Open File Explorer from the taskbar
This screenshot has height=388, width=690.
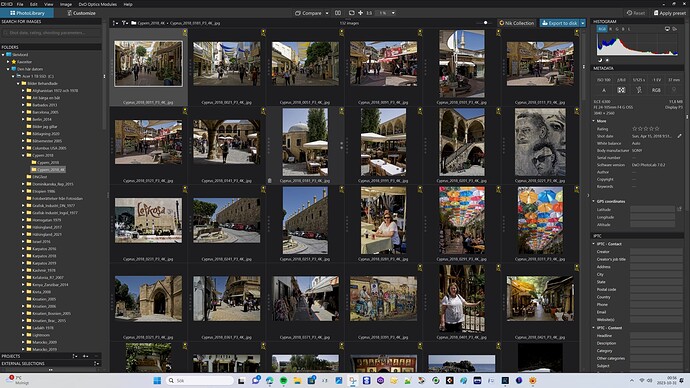(x=297, y=381)
